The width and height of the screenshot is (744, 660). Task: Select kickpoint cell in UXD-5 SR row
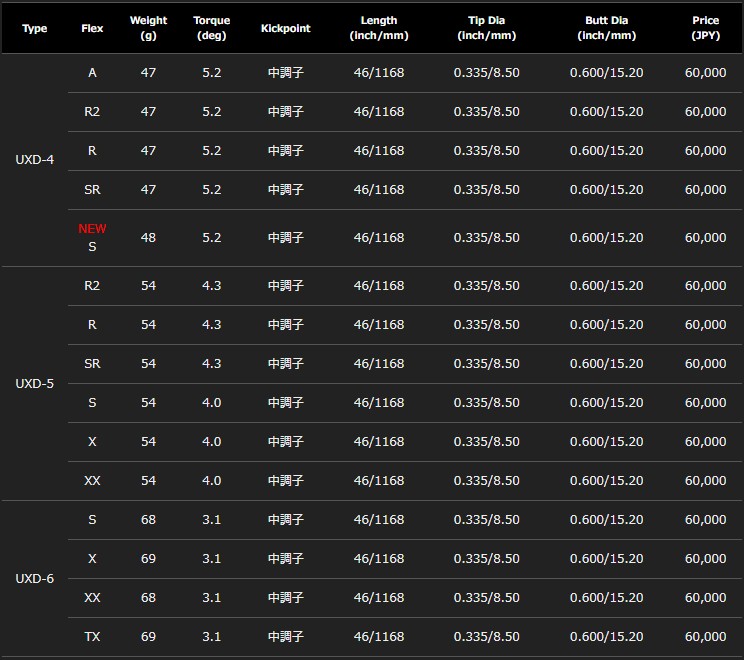pos(285,363)
